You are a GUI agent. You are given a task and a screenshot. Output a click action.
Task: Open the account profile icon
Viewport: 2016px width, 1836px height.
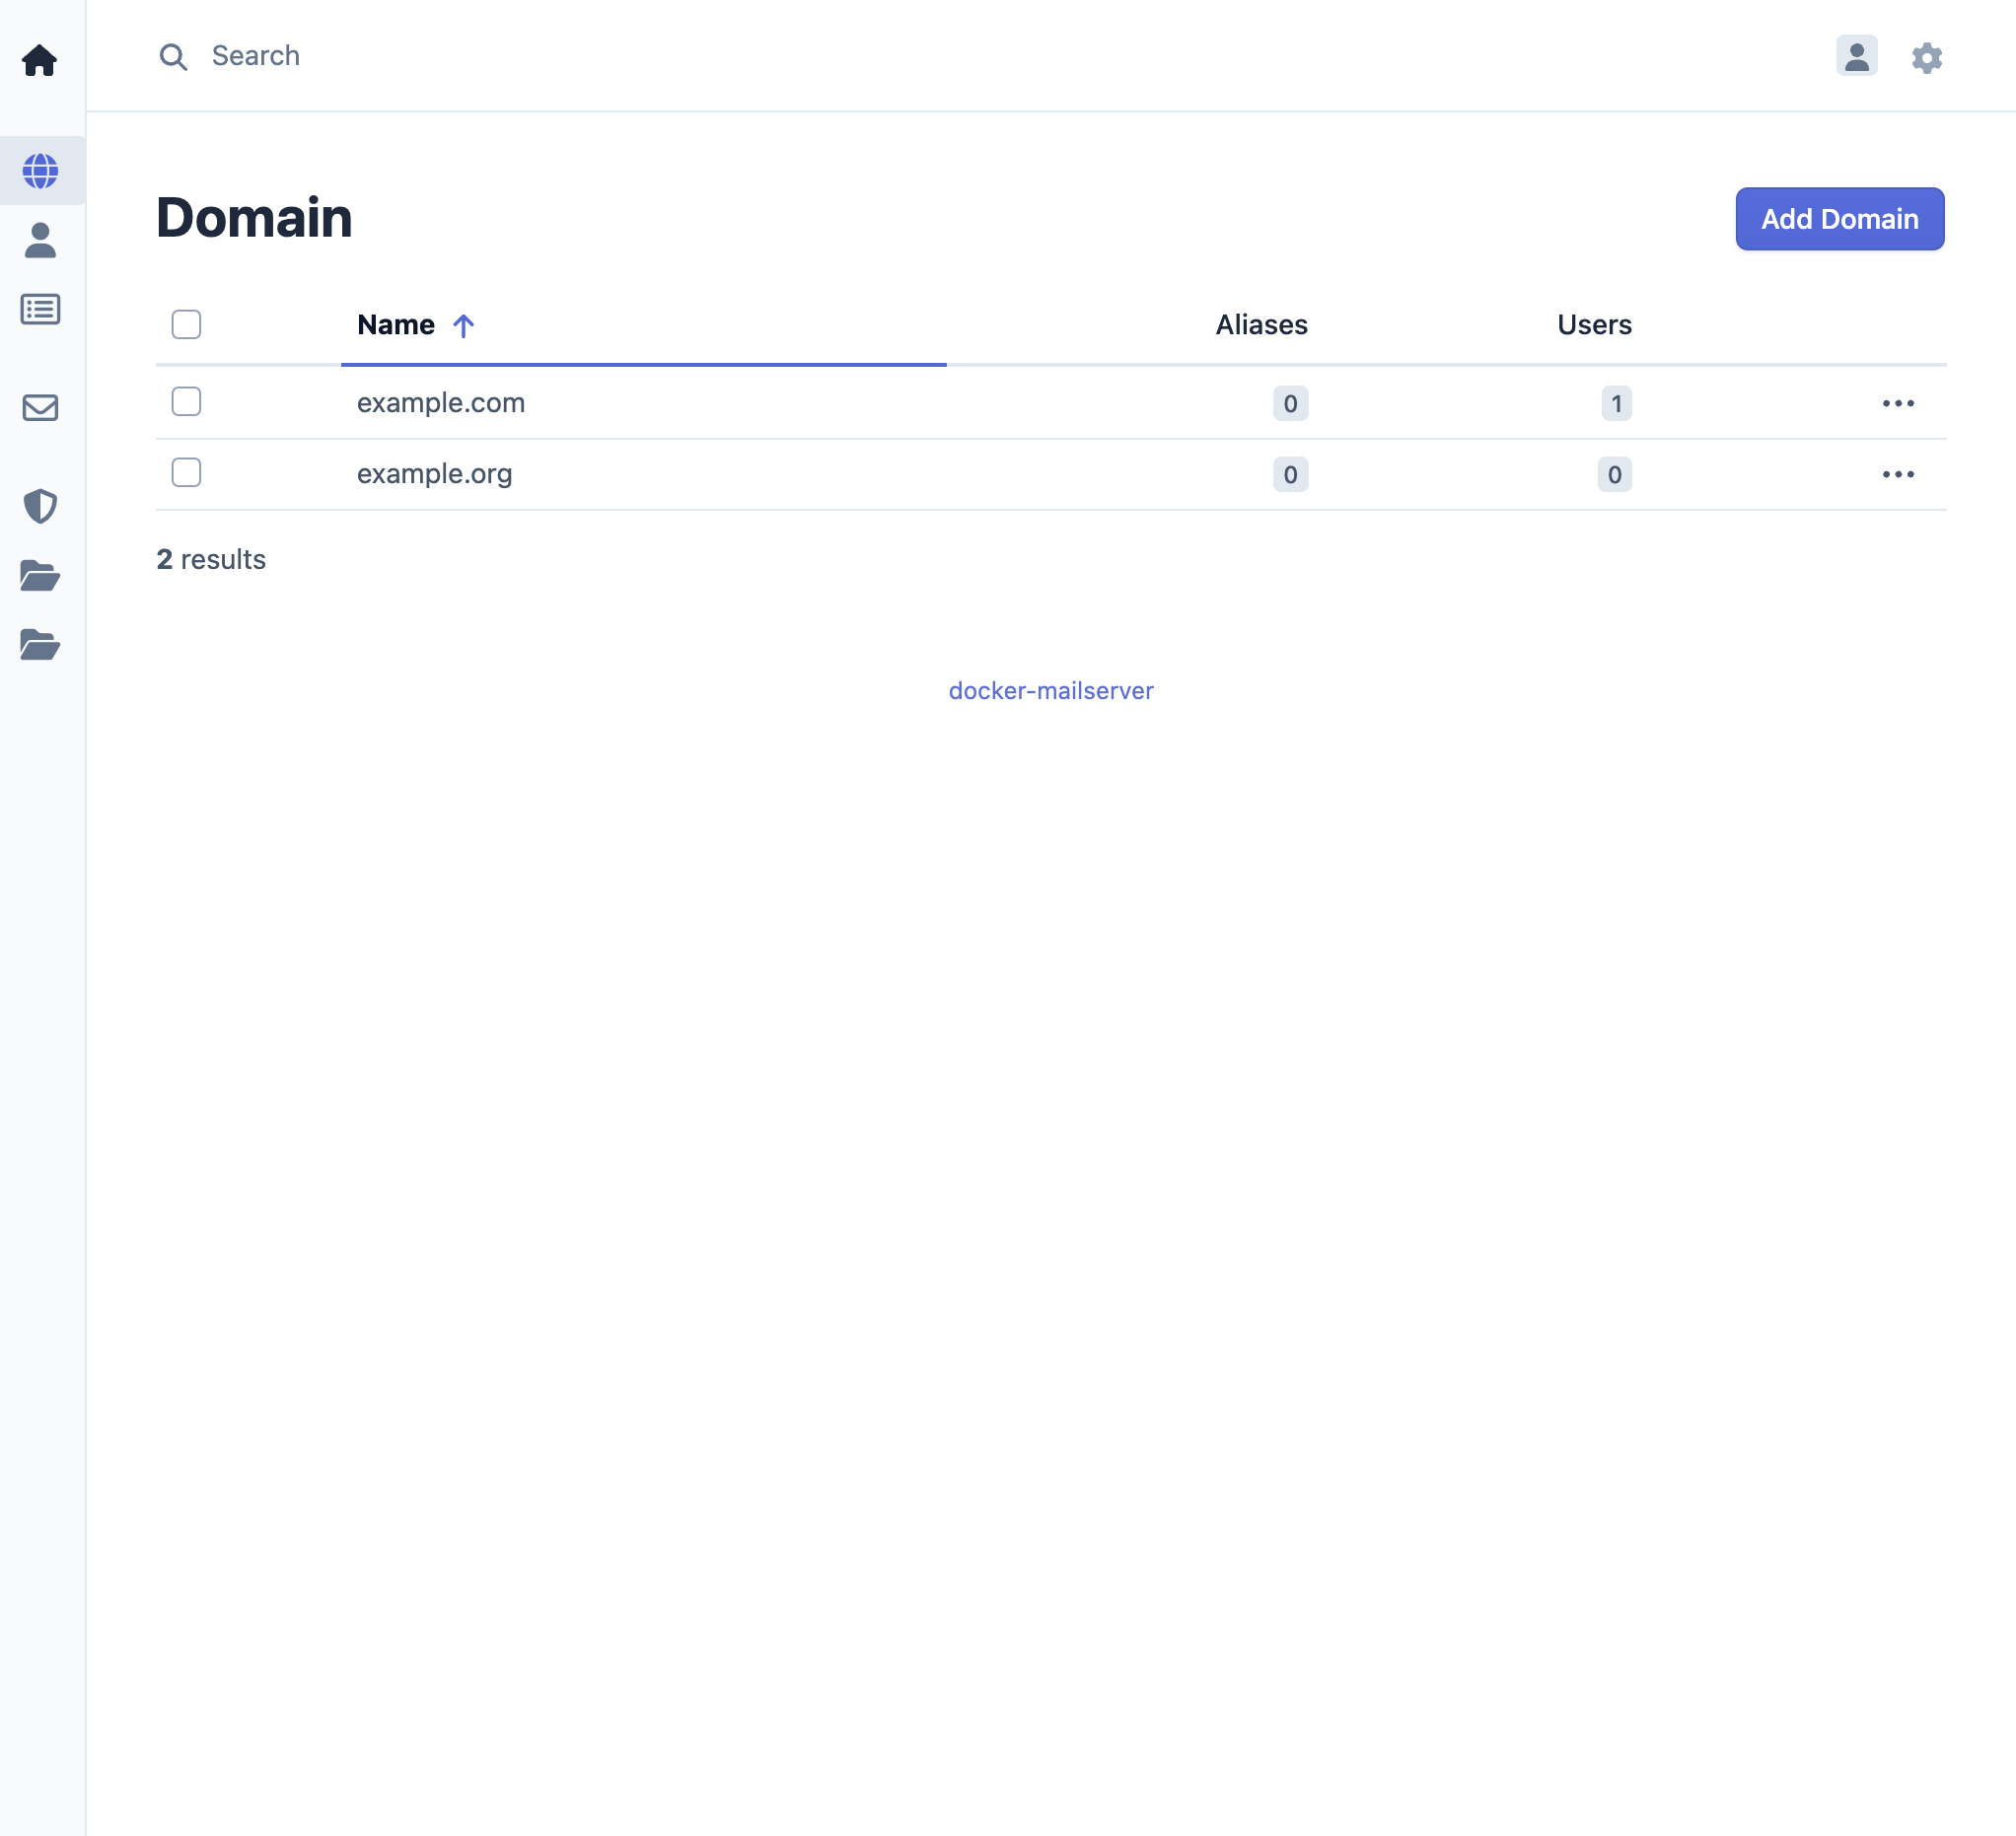pyautogui.click(x=1857, y=57)
